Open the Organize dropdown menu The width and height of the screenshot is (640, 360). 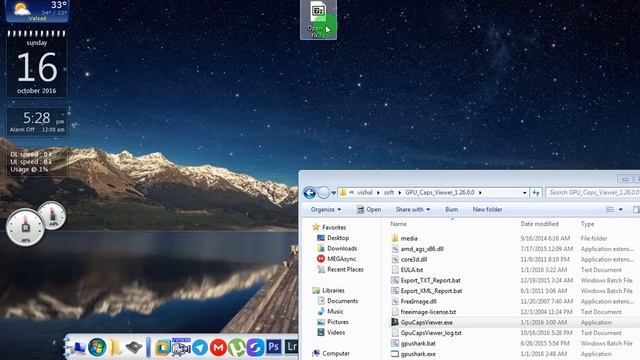click(x=326, y=209)
